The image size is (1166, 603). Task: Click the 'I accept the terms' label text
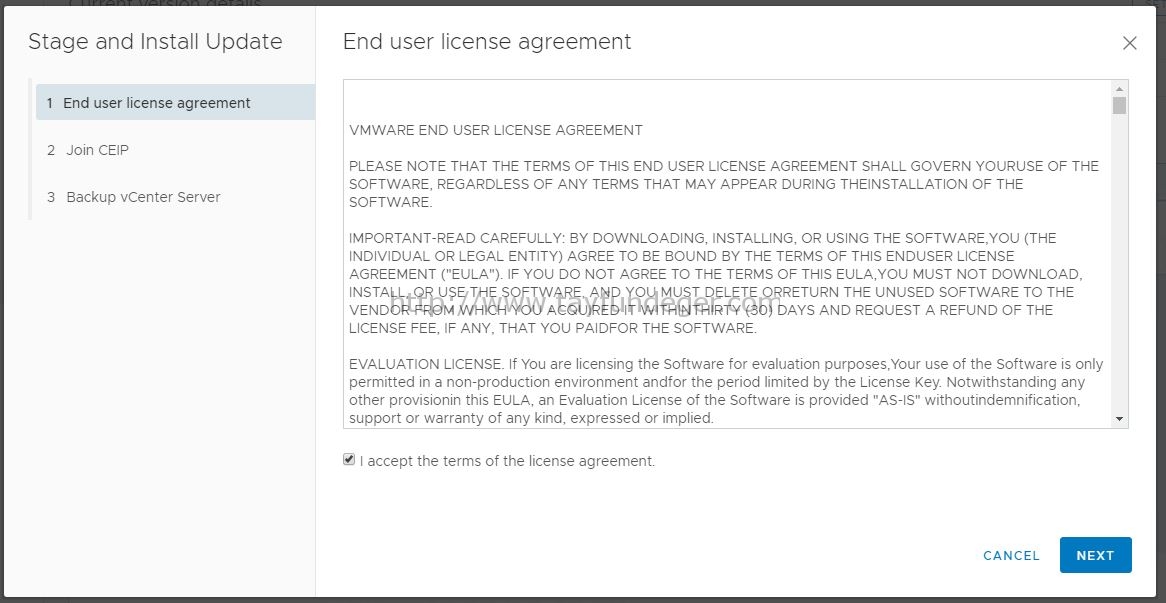[507, 461]
